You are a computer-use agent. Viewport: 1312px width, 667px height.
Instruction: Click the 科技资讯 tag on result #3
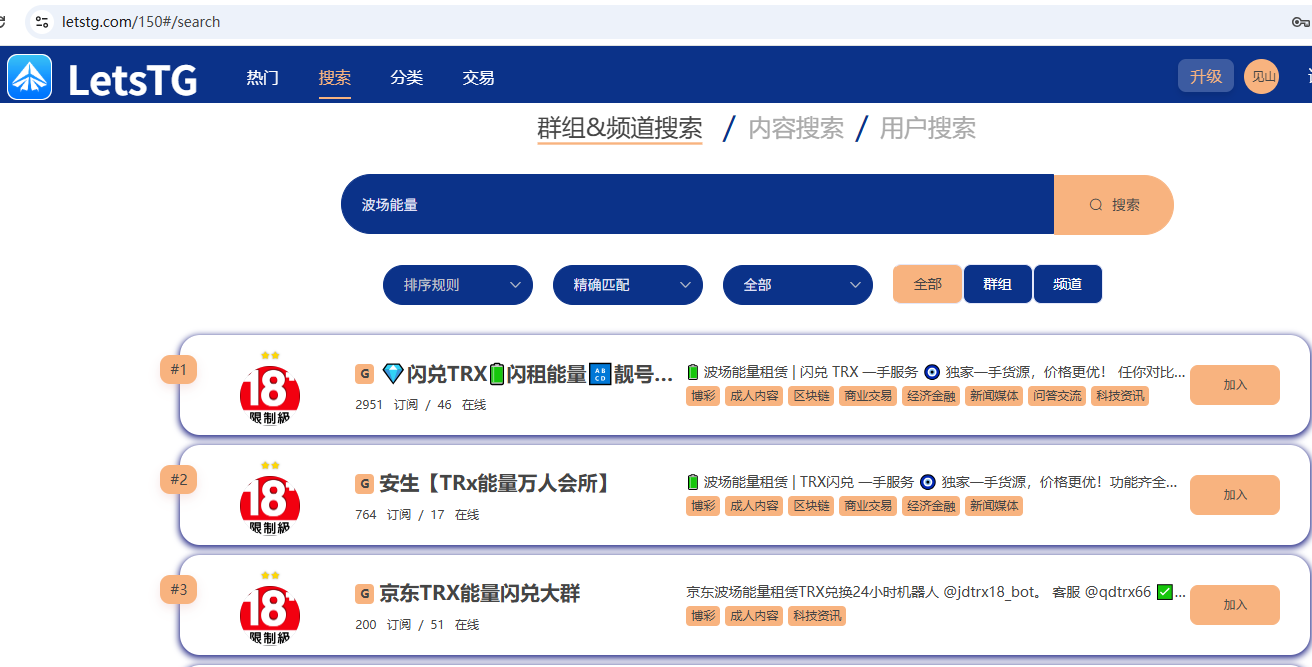tap(817, 616)
